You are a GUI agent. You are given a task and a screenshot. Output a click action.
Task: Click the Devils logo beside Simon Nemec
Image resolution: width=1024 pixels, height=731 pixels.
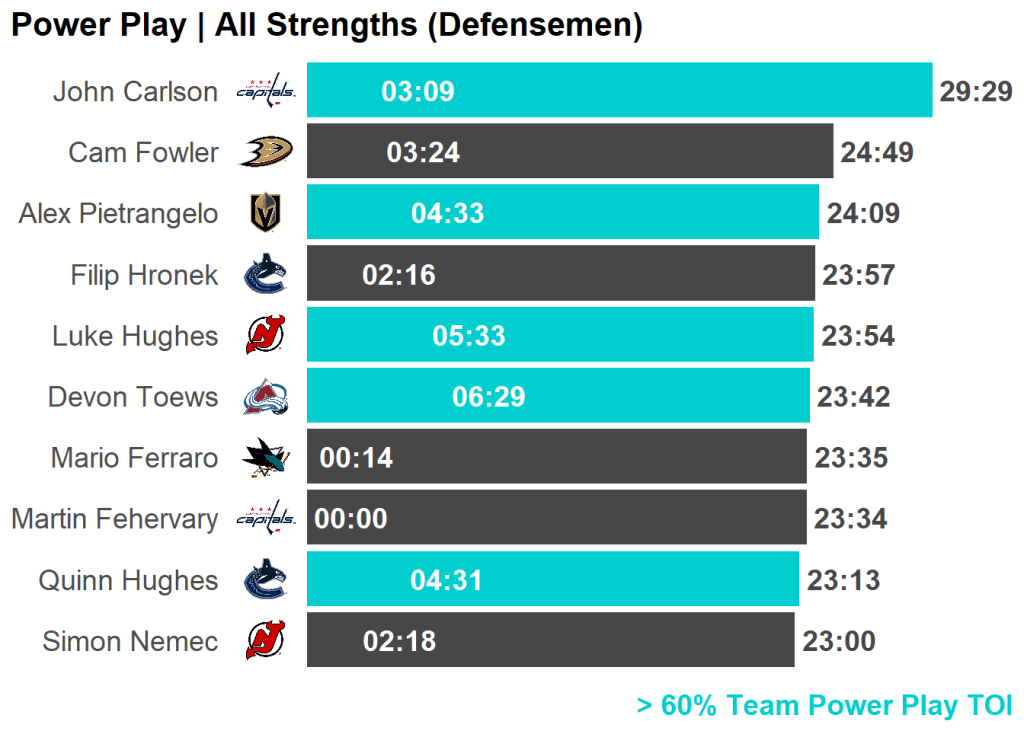point(265,641)
